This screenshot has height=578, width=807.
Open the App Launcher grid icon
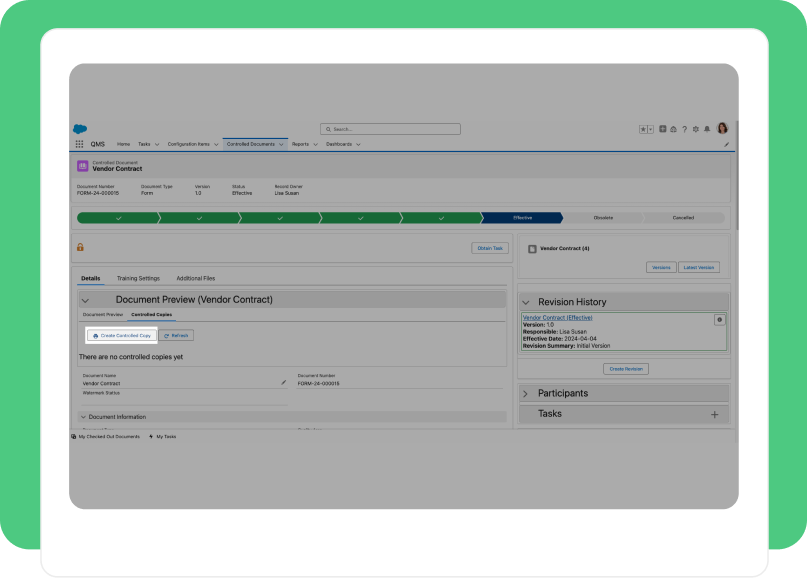(x=79, y=144)
